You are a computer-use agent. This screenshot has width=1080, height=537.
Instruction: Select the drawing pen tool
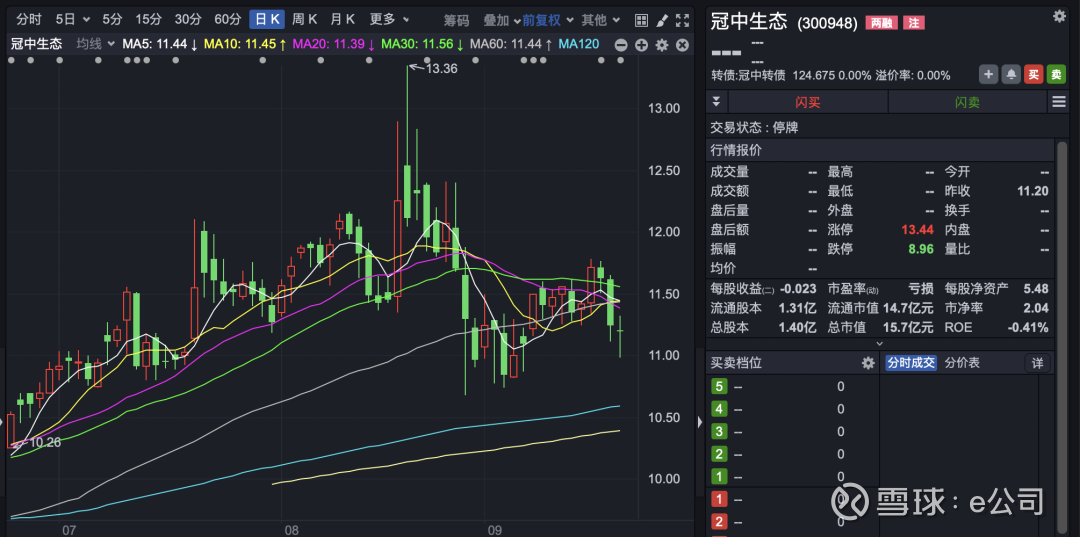tap(661, 20)
